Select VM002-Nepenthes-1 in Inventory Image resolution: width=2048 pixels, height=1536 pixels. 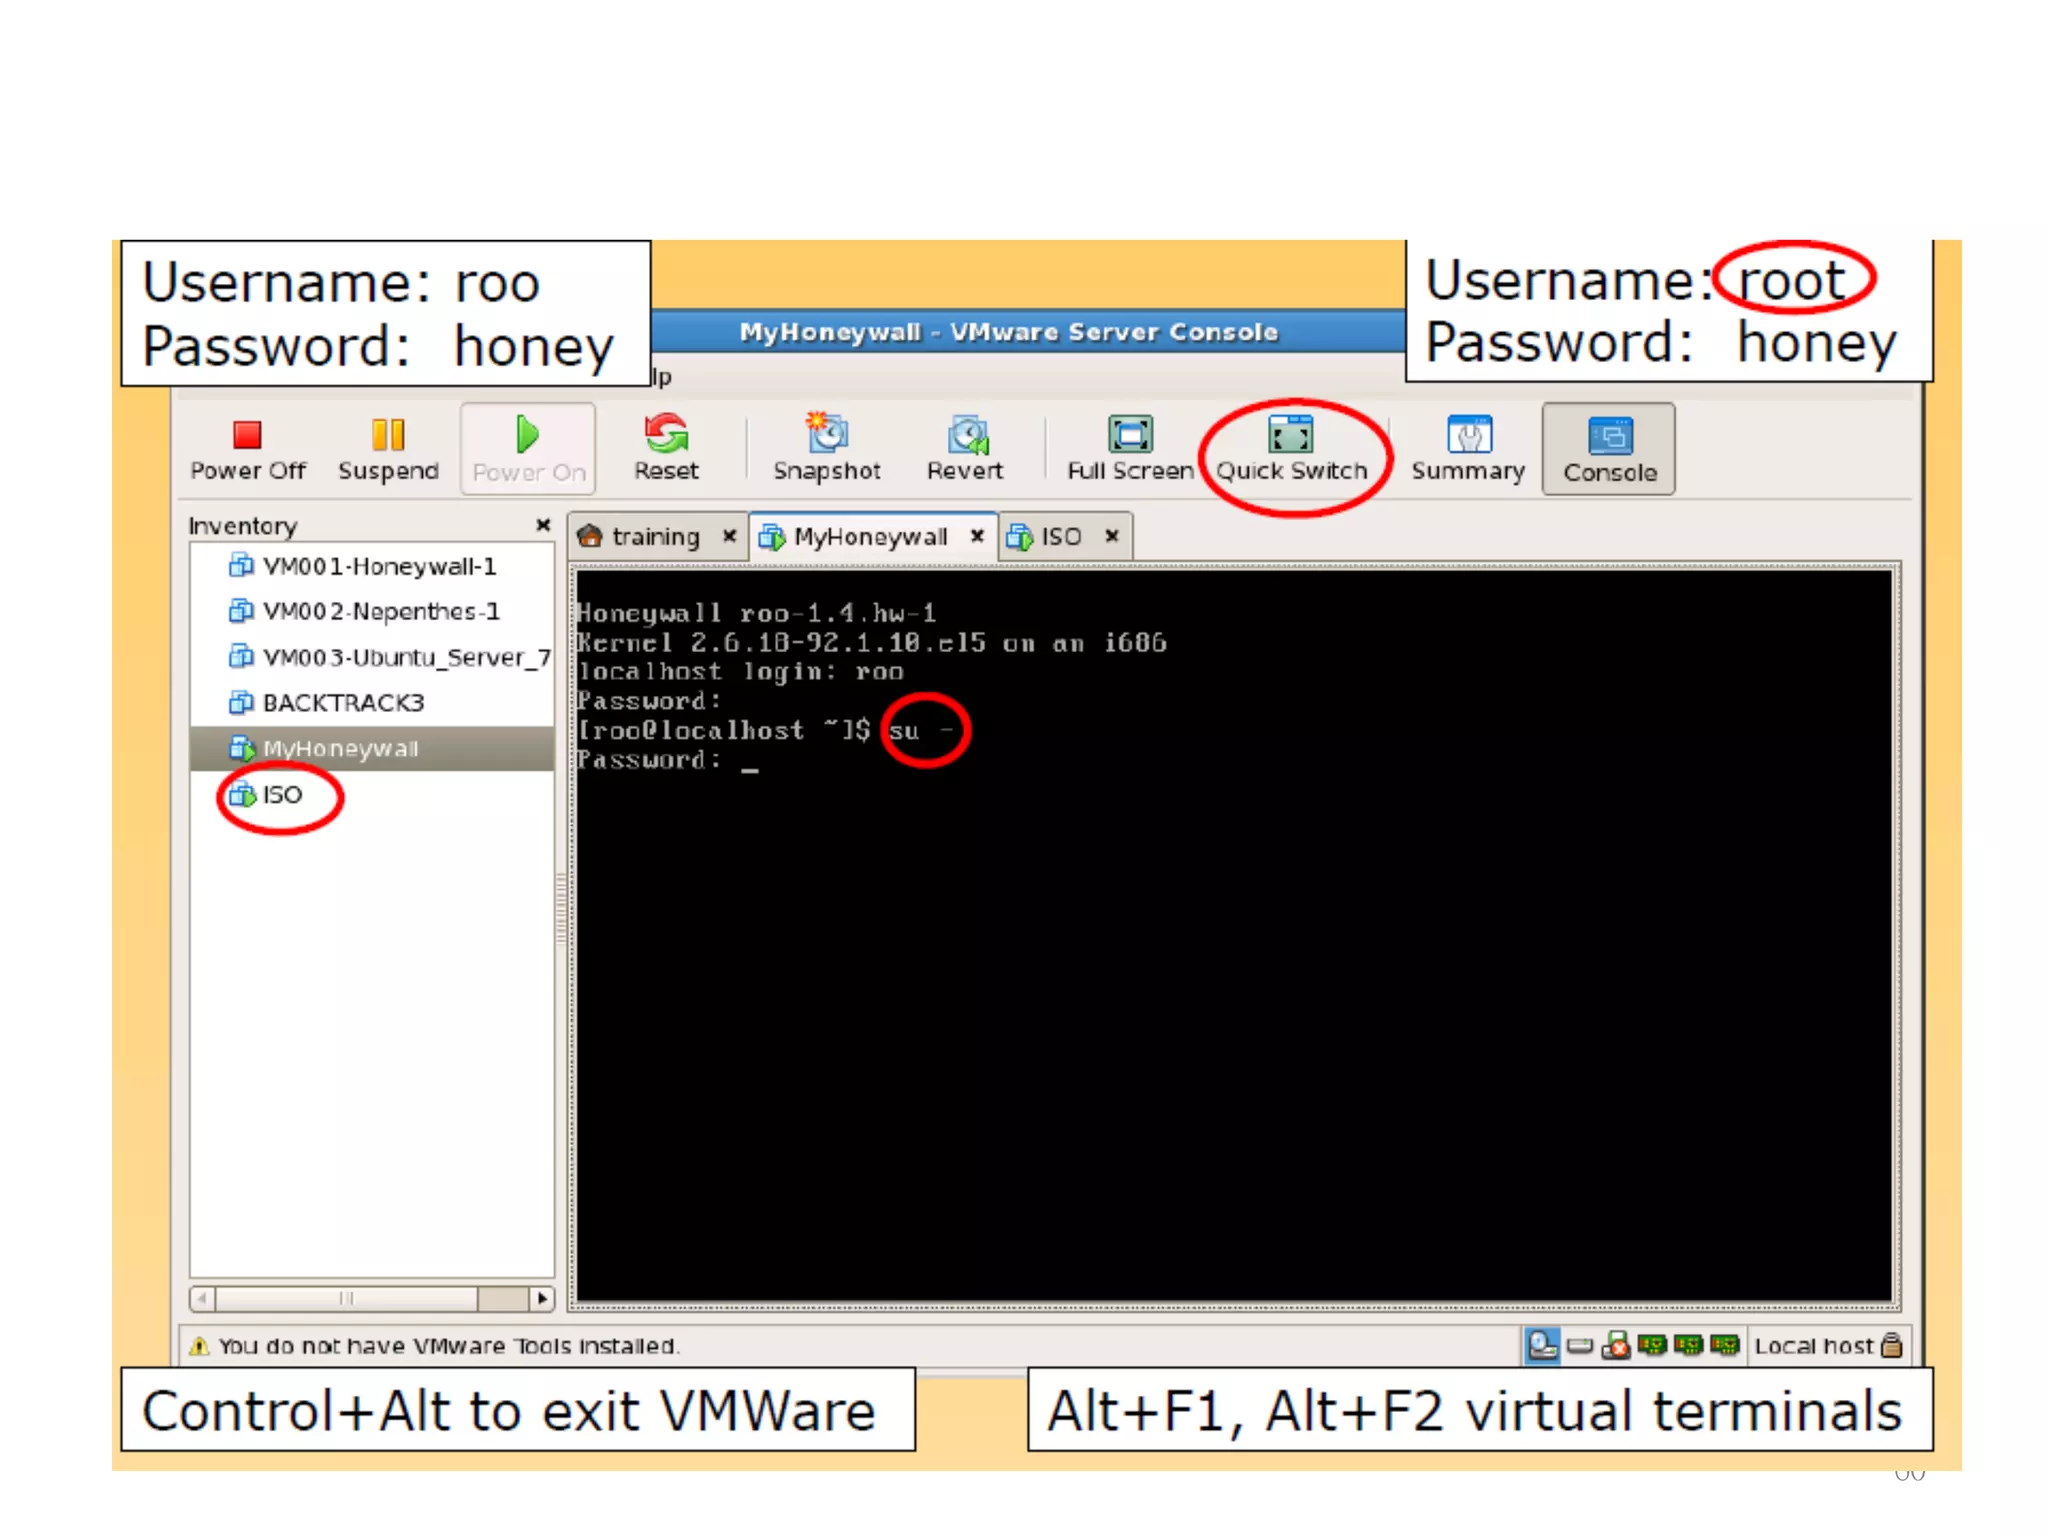point(380,612)
